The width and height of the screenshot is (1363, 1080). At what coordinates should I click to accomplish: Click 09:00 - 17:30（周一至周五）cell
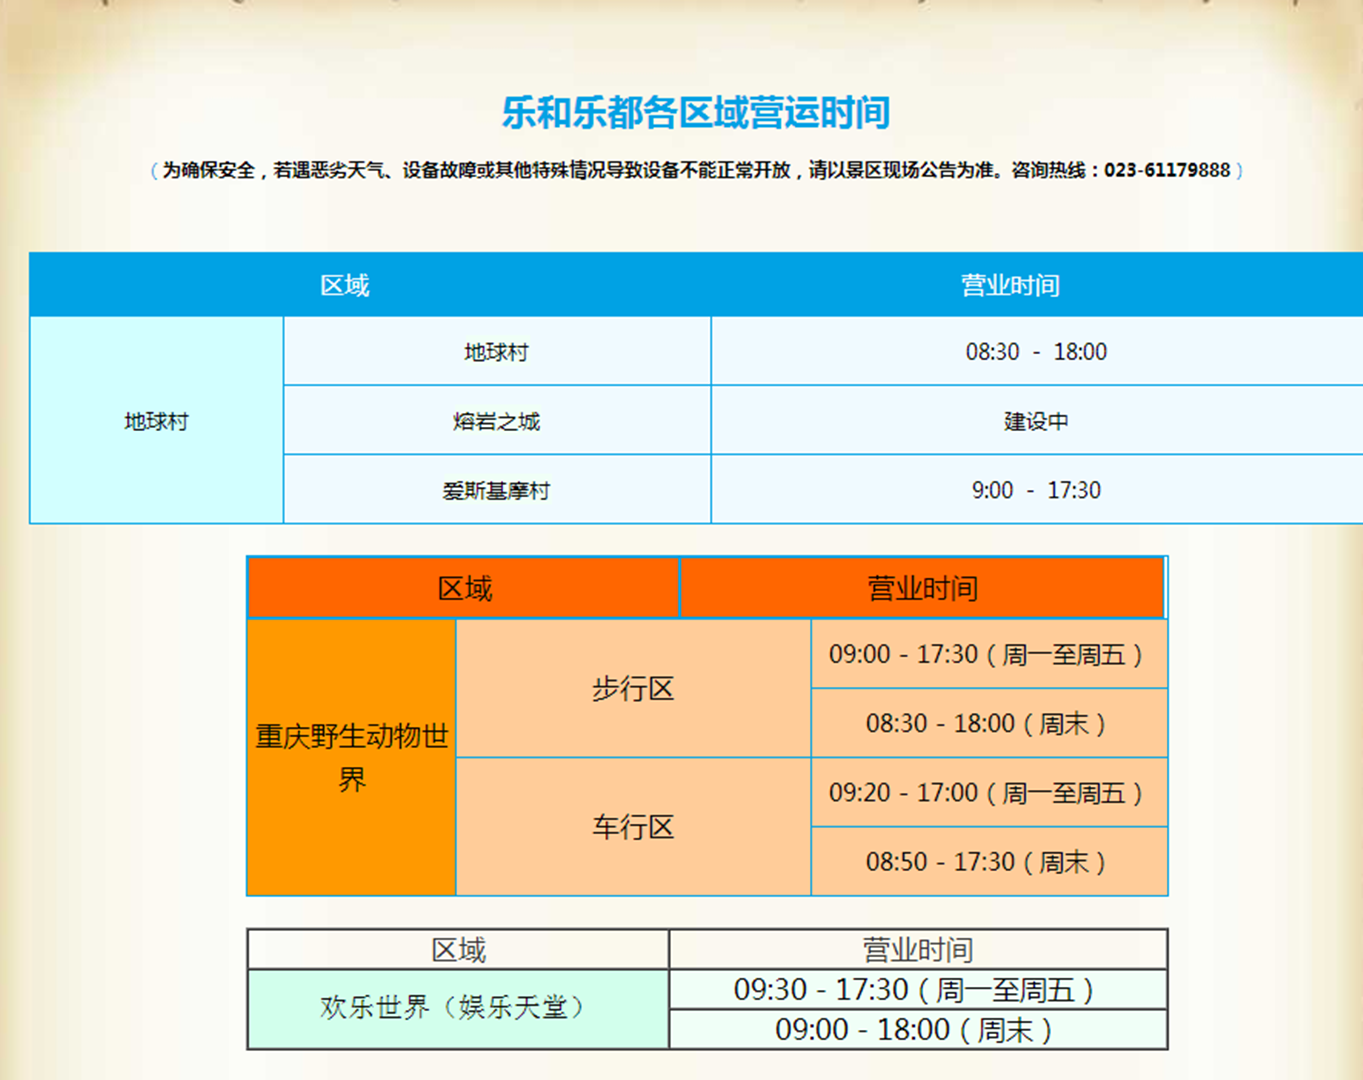(x=989, y=654)
